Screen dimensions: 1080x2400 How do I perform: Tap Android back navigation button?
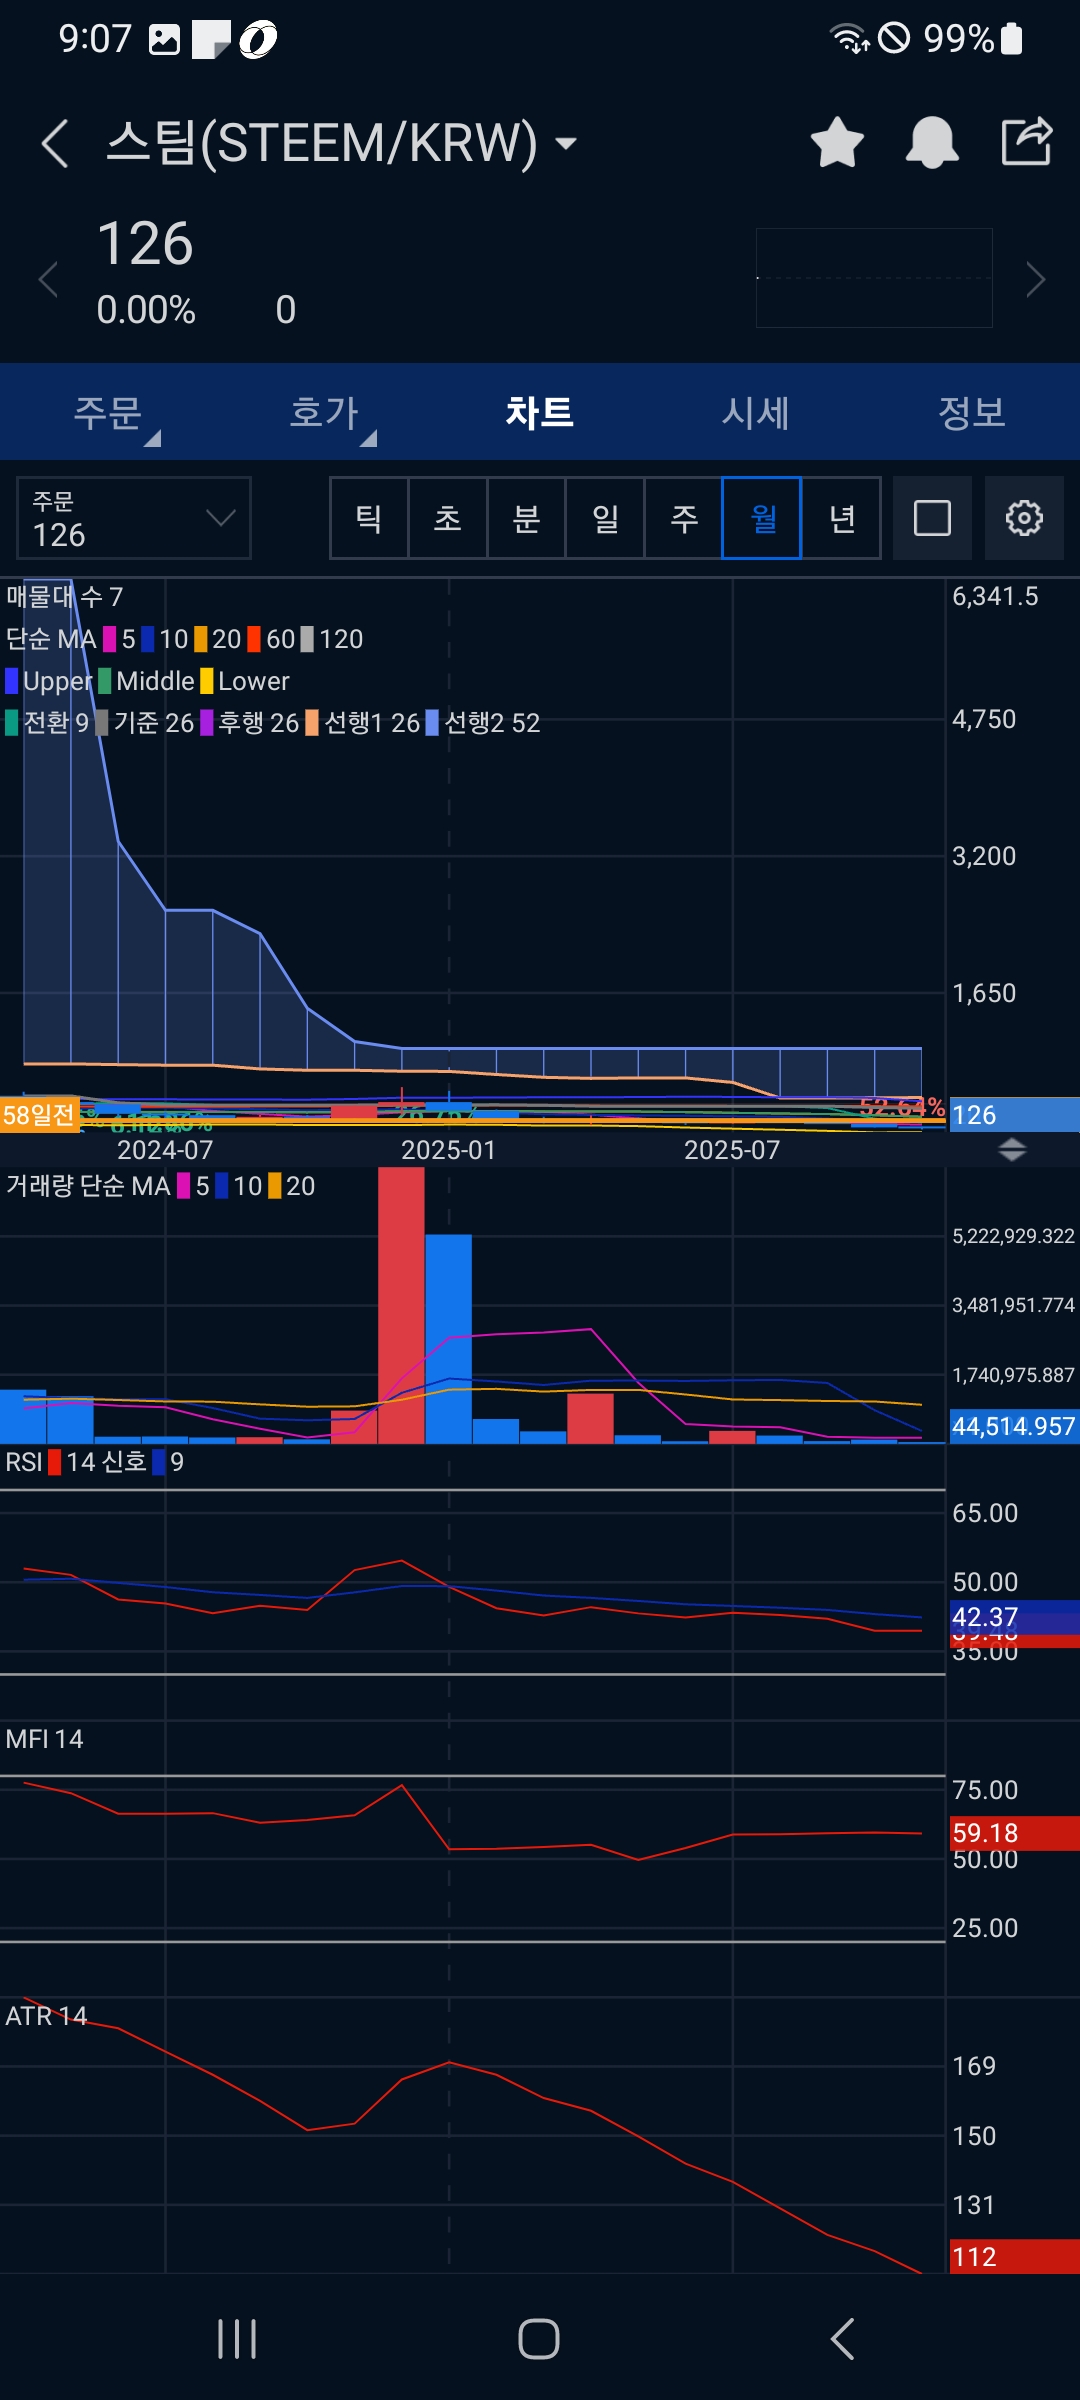tap(843, 2339)
